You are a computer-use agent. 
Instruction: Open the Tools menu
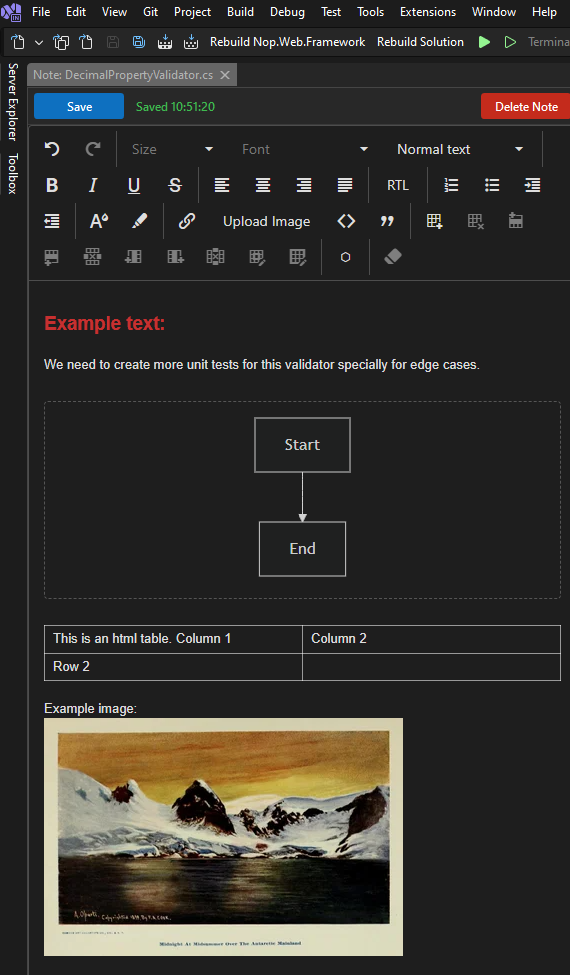click(370, 12)
